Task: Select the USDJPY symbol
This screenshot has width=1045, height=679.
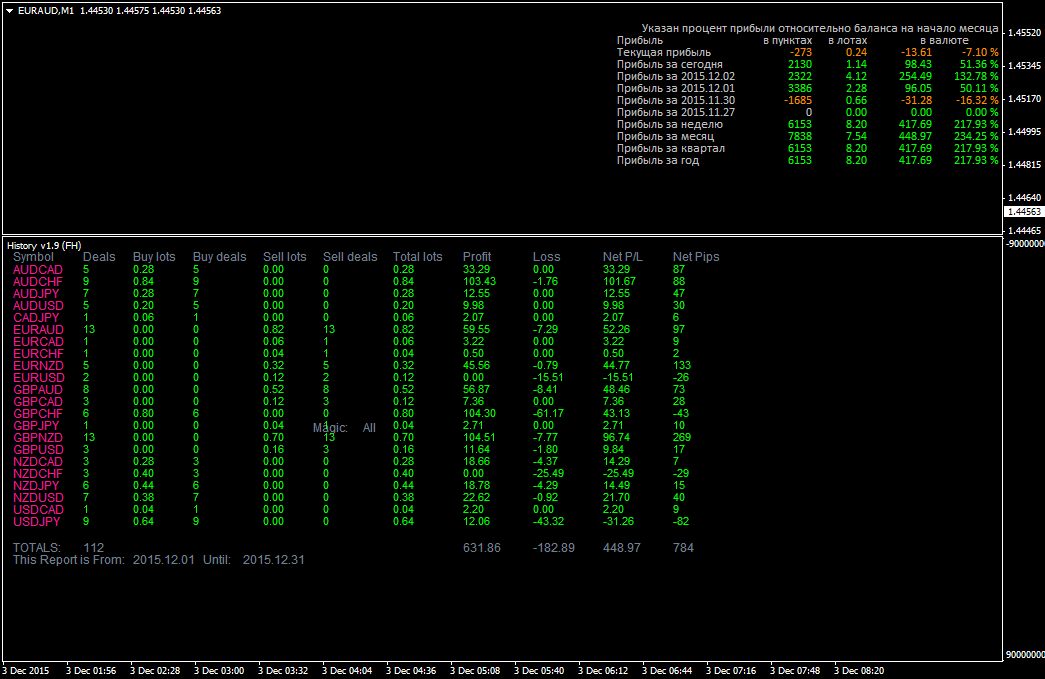Action: [37, 522]
